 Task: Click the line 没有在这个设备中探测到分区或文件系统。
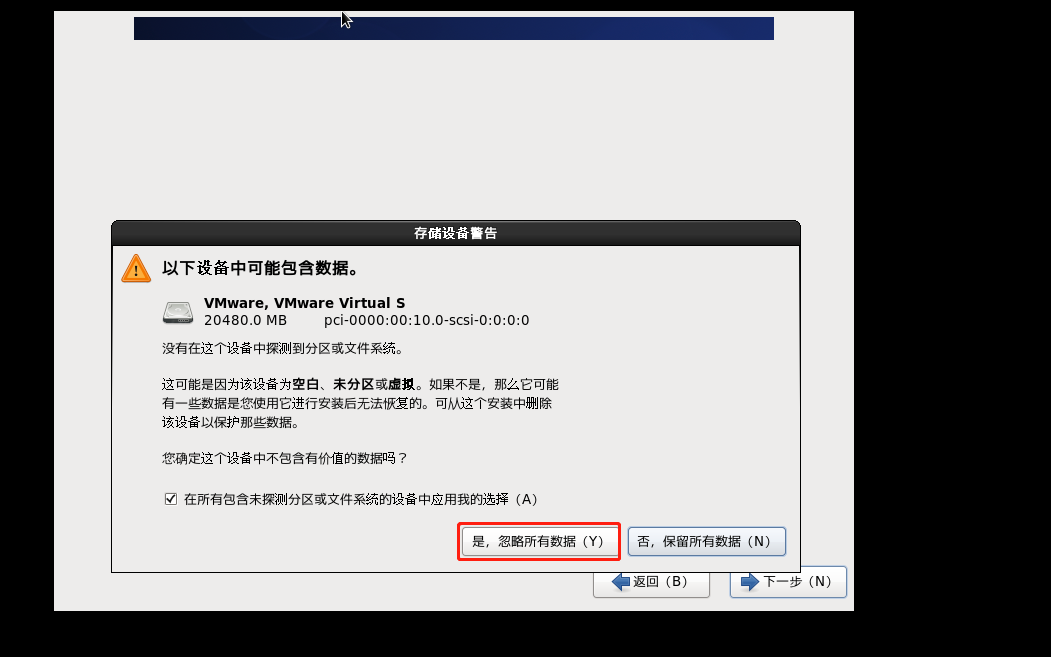click(x=283, y=349)
